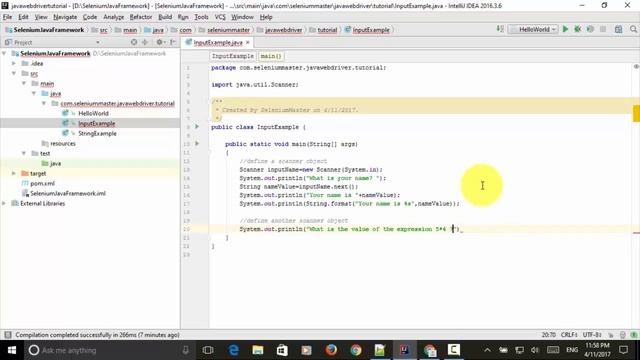Click UTF-8 encoding in status bar
Viewport: 640px width, 360px height.
click(x=591, y=335)
